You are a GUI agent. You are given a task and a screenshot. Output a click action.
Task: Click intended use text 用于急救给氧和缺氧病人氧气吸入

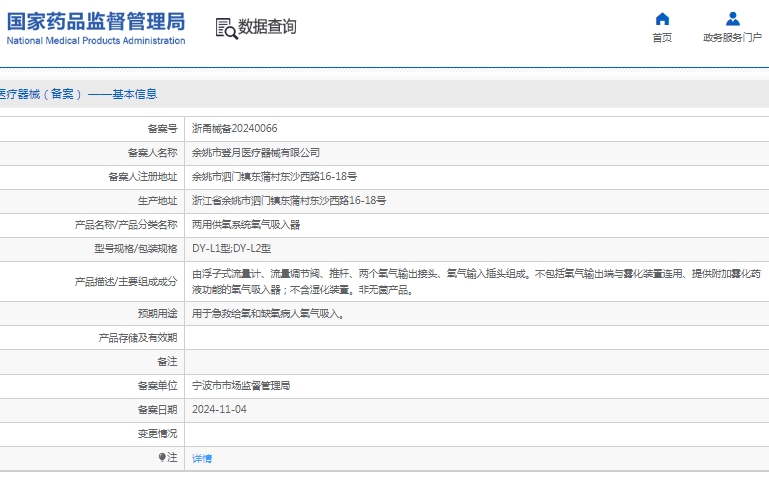tap(268, 314)
